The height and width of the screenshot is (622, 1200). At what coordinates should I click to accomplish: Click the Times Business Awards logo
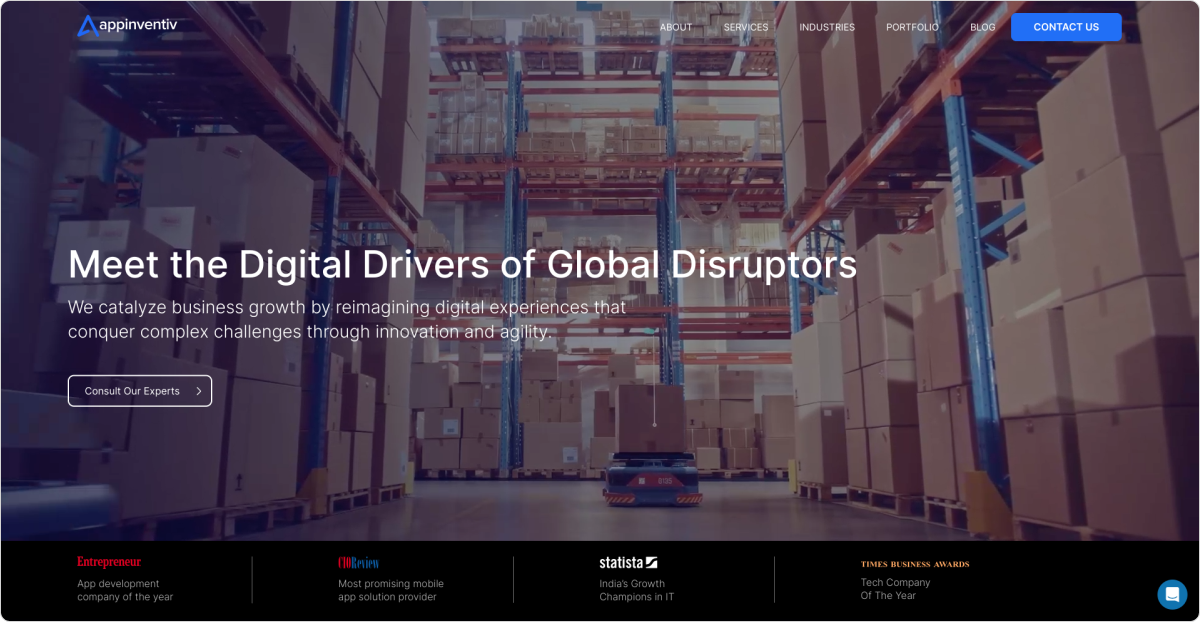tap(914, 564)
